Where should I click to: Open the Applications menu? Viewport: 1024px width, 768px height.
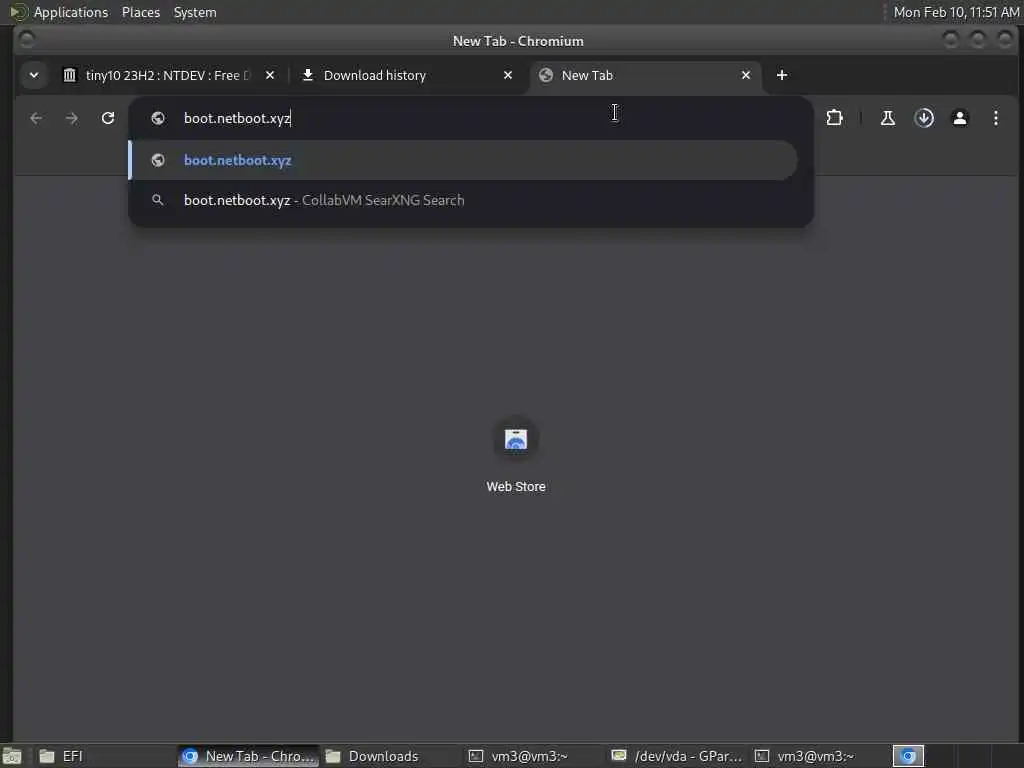point(71,12)
